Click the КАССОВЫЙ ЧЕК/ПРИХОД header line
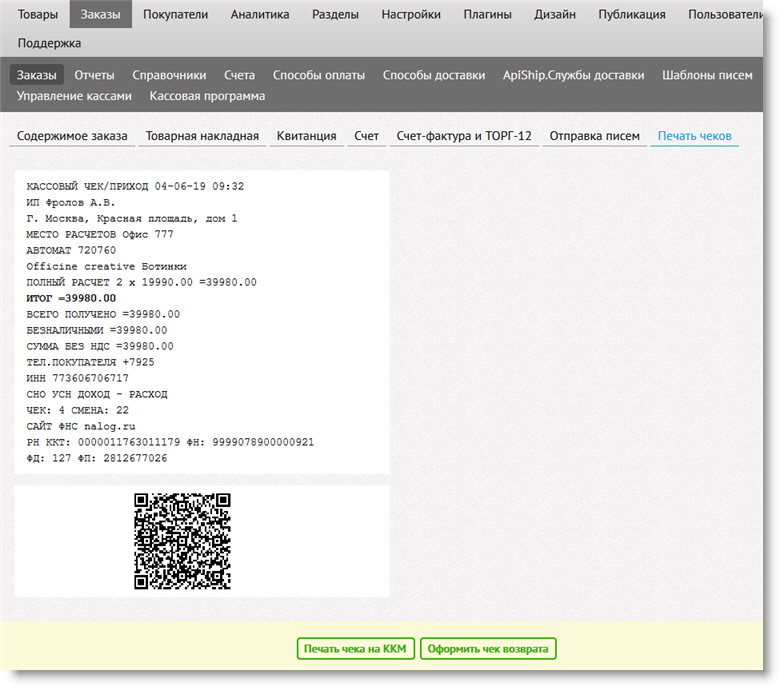Screen dimensions: 779x686 tap(135, 186)
